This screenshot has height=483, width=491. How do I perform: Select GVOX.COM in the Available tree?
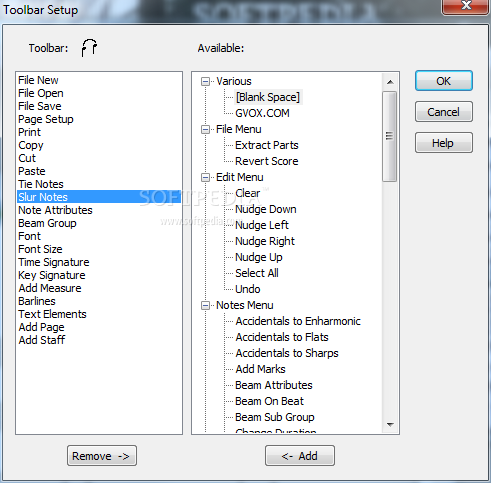coord(262,113)
